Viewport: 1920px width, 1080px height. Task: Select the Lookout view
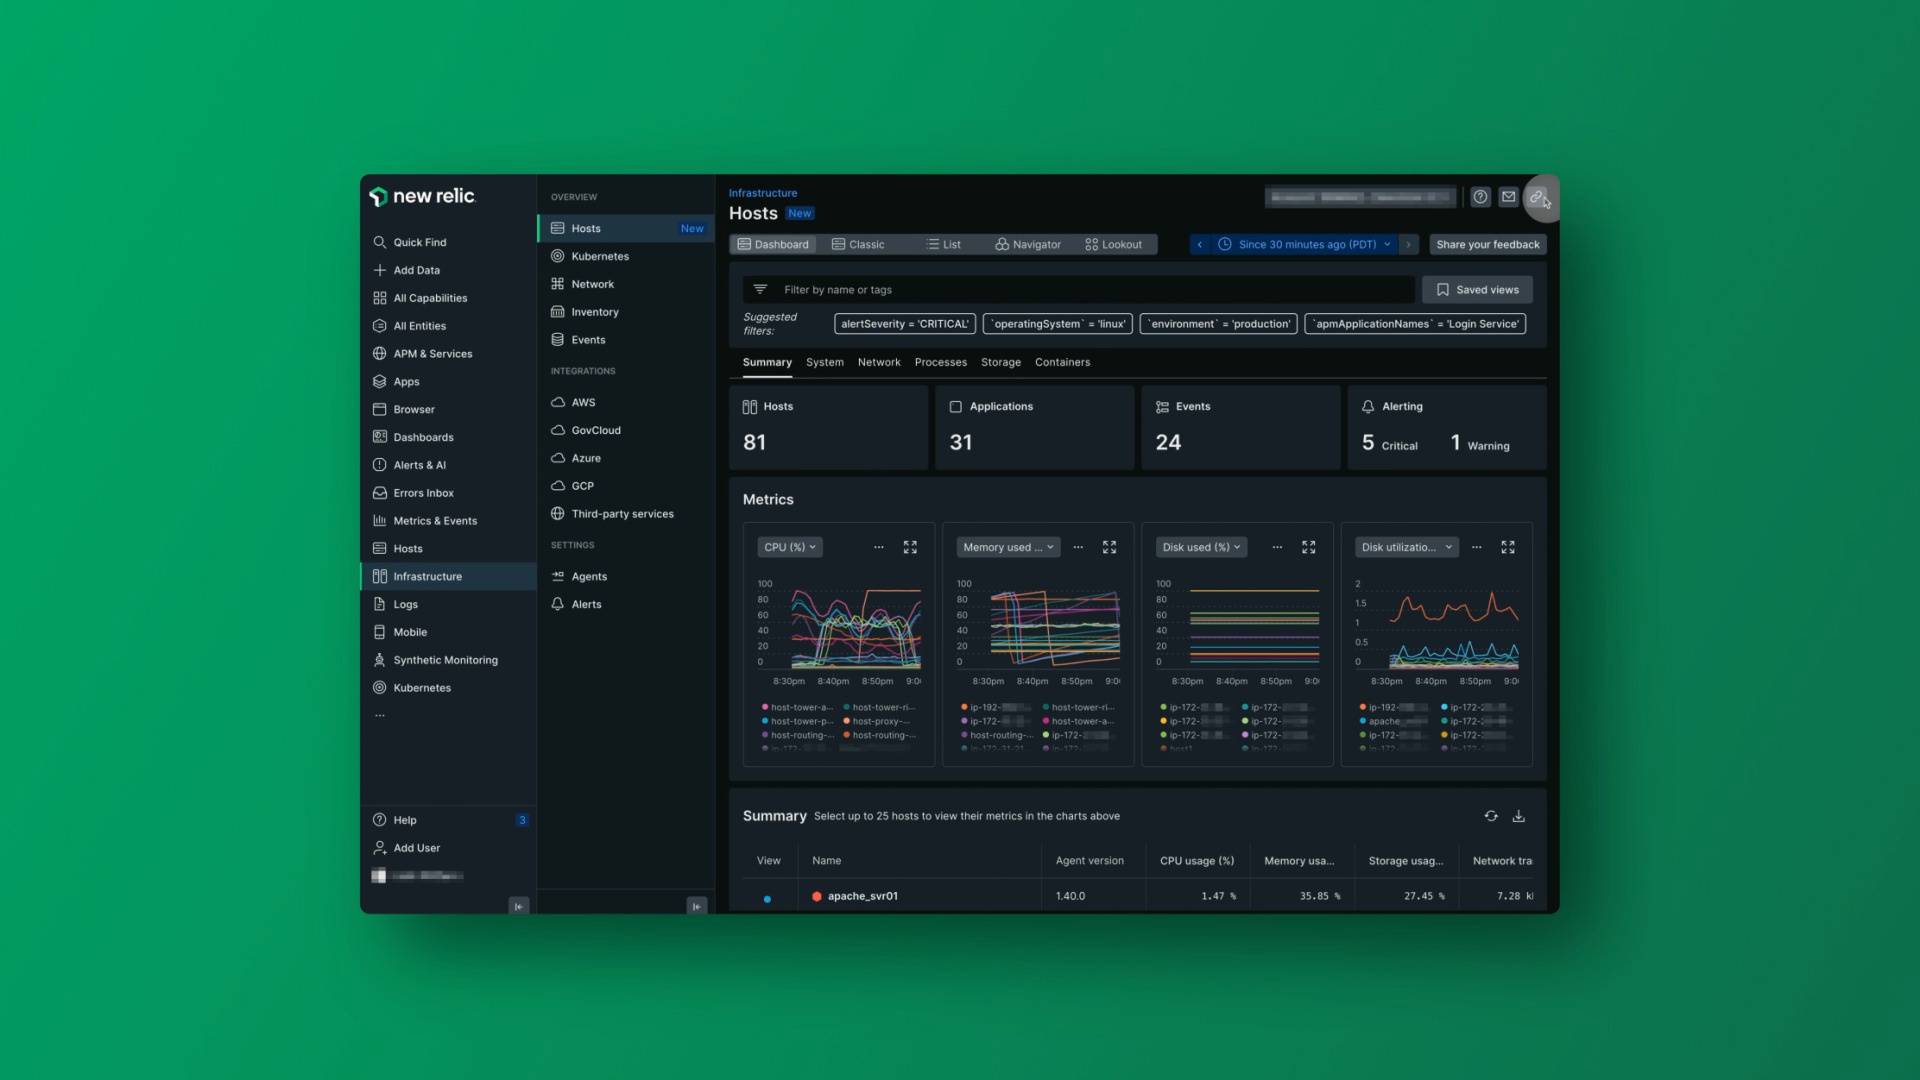tap(1113, 245)
